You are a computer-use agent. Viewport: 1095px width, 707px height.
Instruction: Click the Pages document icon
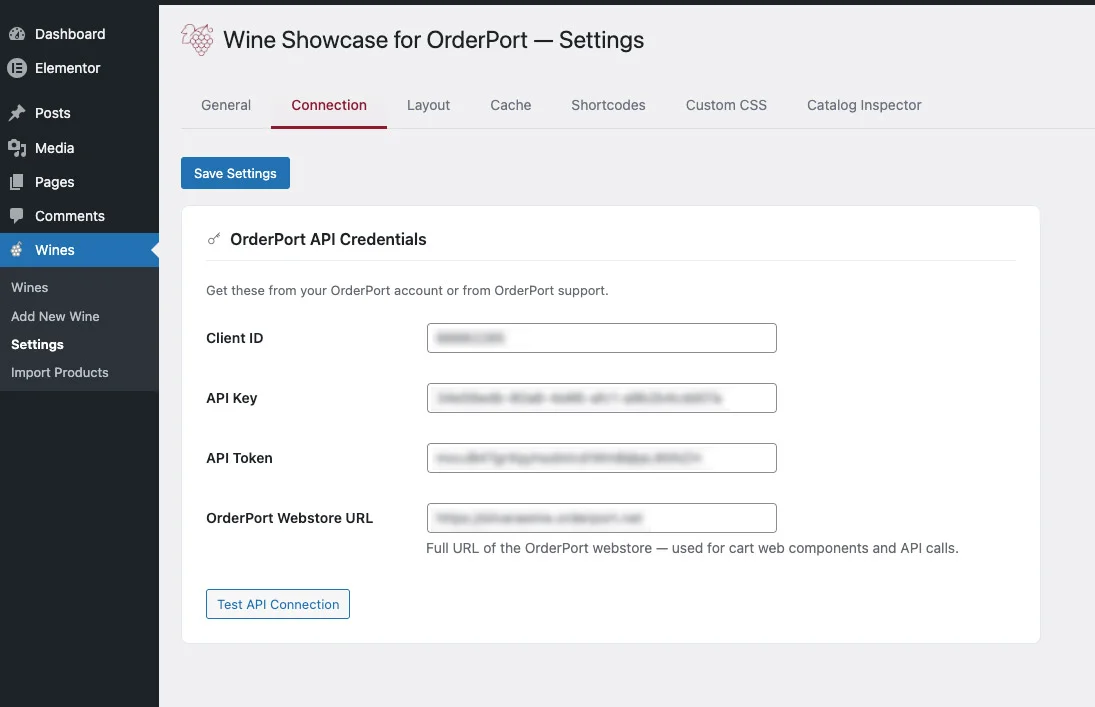pos(17,182)
